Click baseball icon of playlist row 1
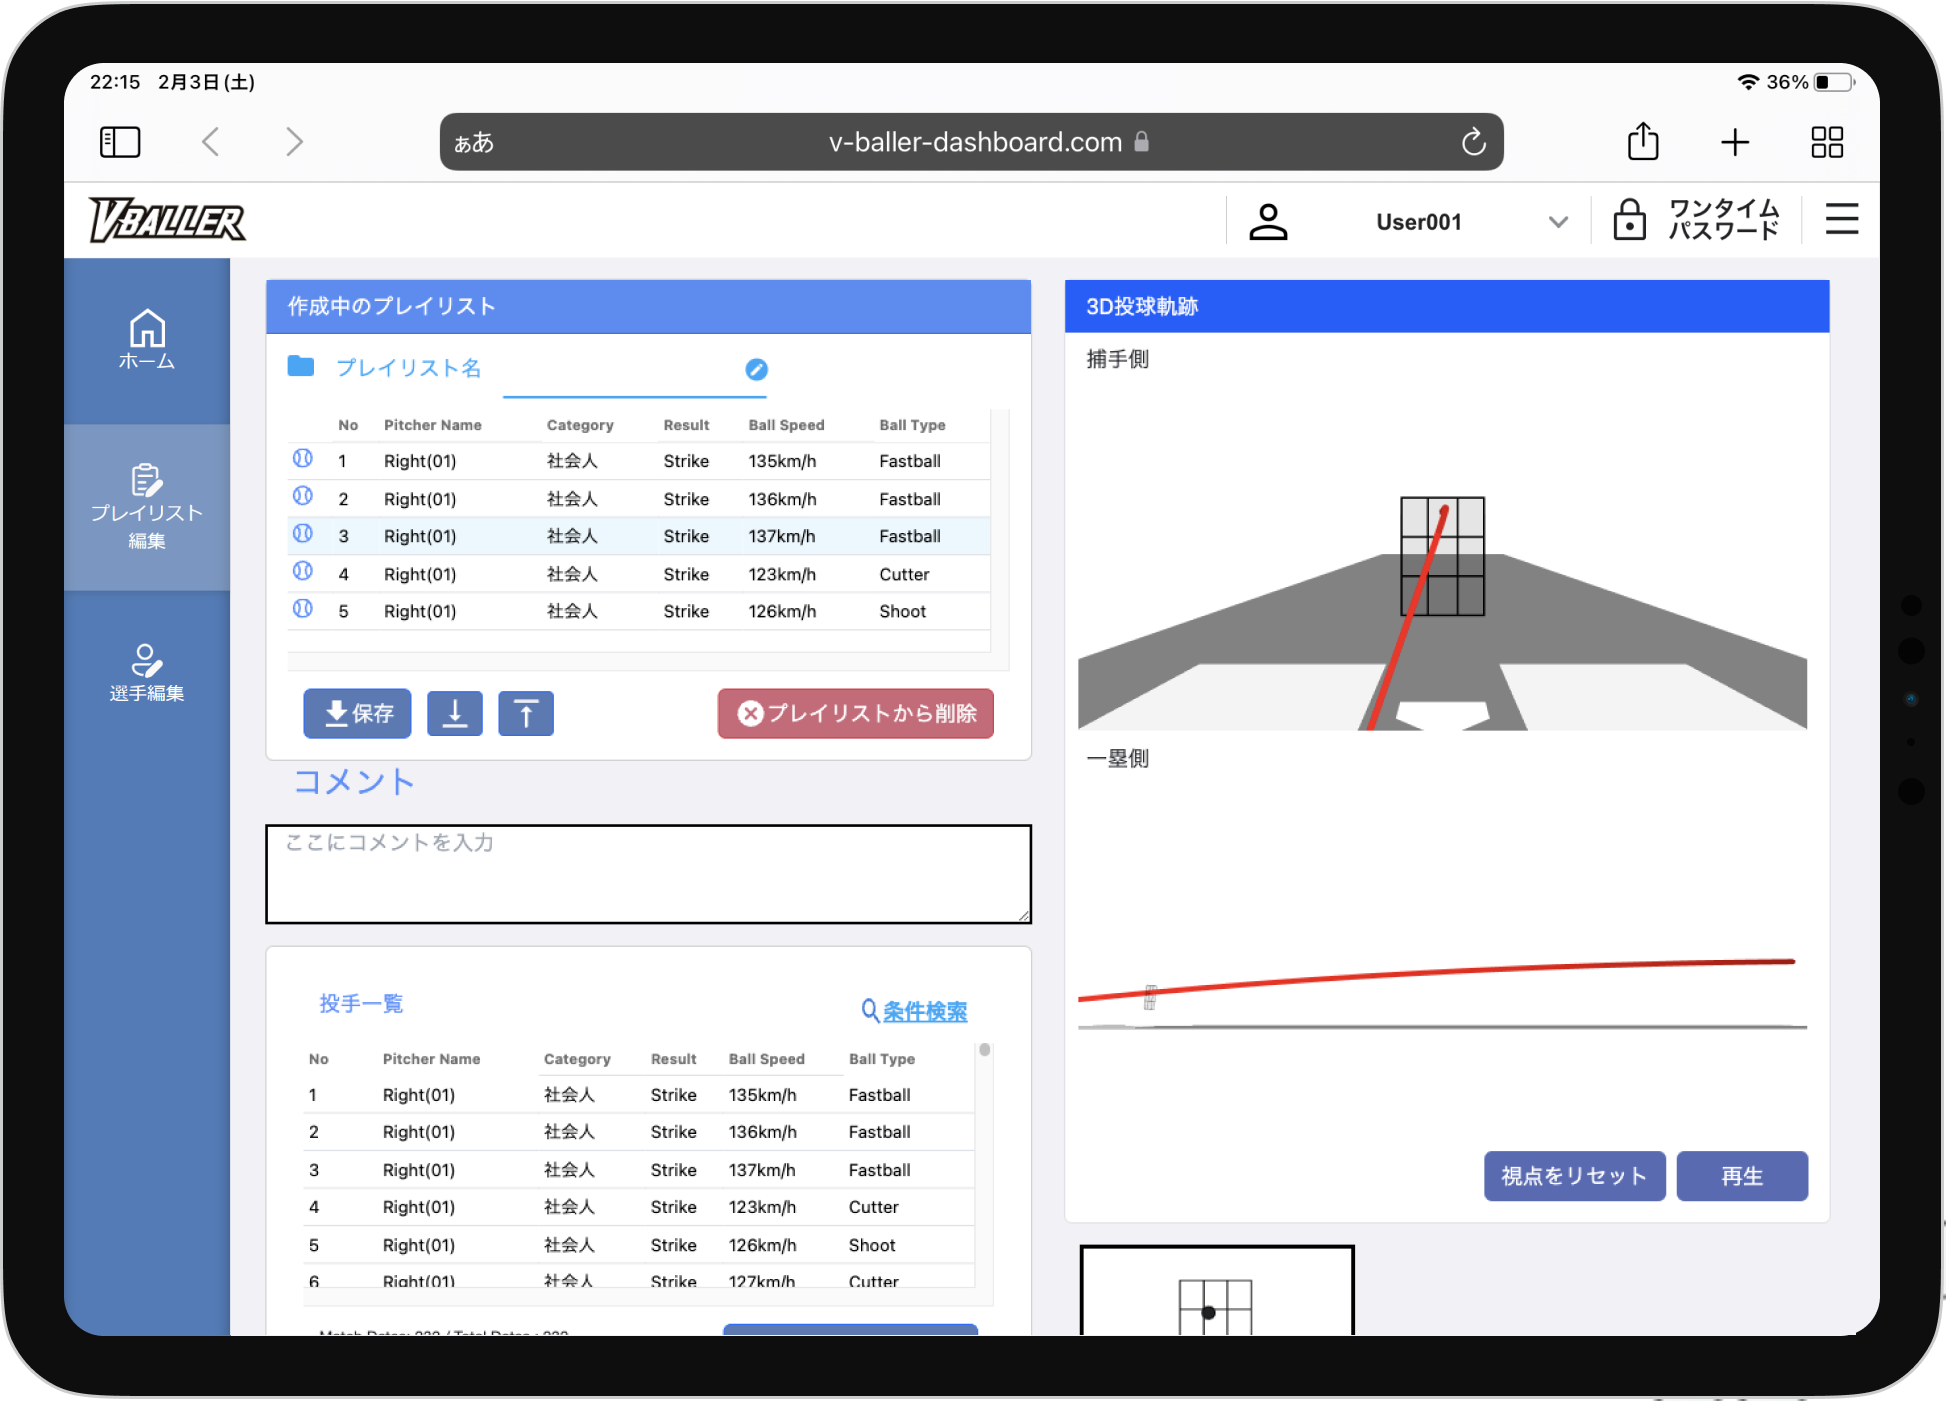 [x=303, y=459]
